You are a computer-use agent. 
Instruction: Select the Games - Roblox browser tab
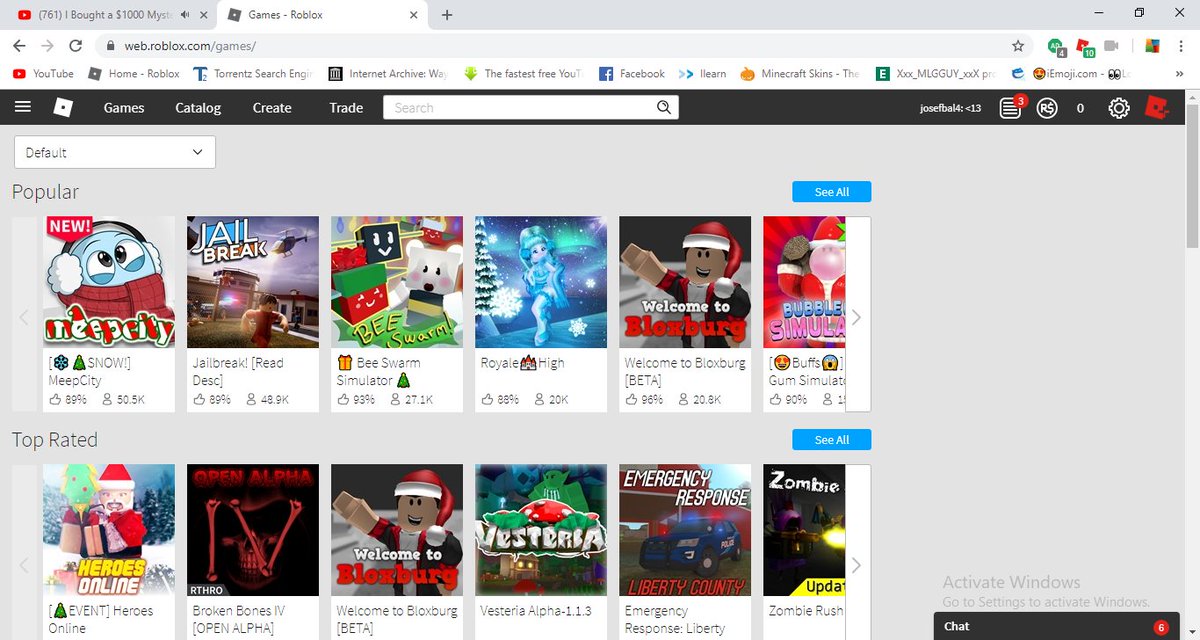tap(324, 15)
